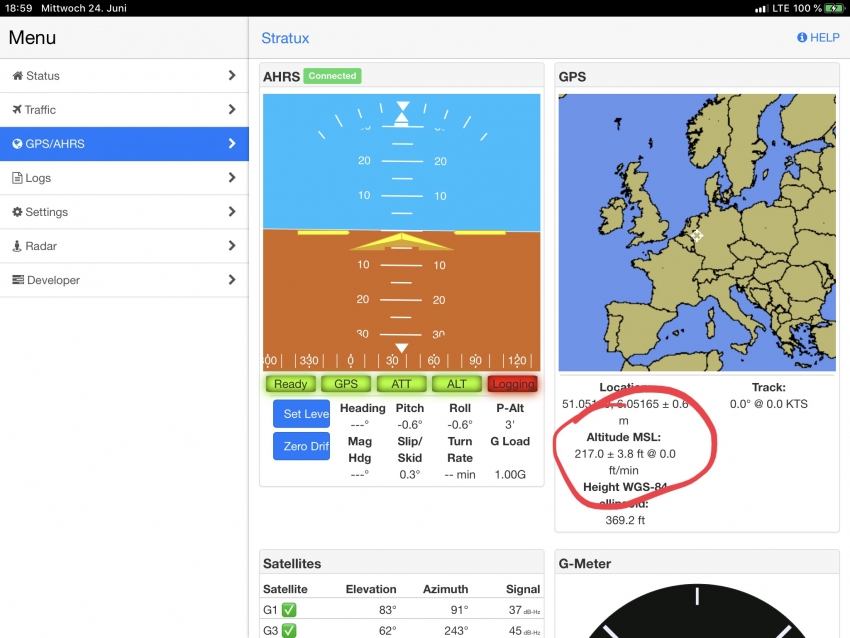This screenshot has height=638, width=850.
Task: Click the green Ready status indicator
Action: [x=291, y=384]
